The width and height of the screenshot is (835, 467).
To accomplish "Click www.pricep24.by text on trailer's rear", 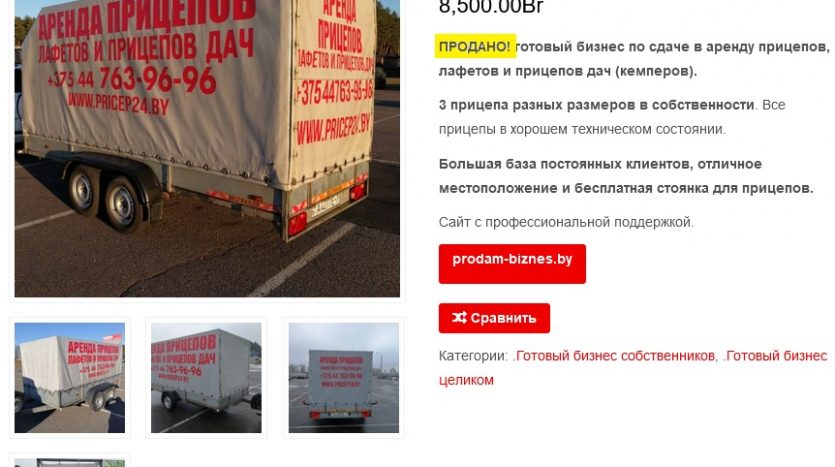I will click(x=333, y=129).
